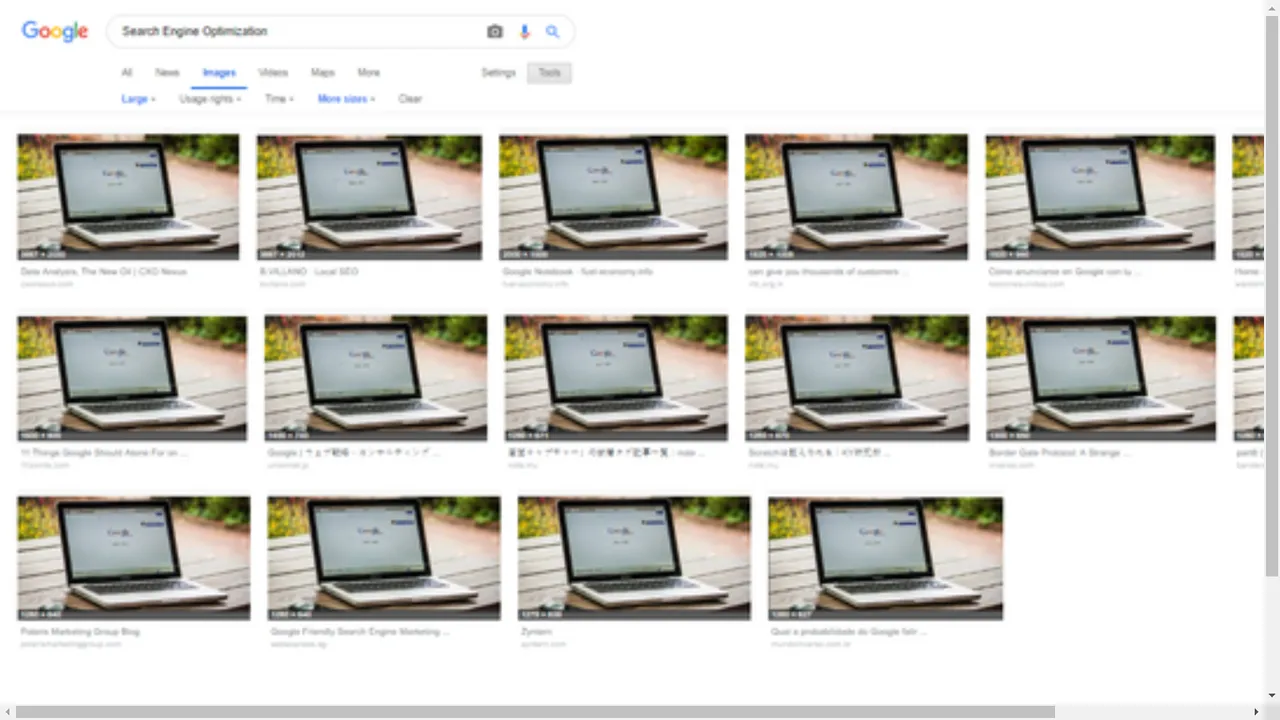The height and width of the screenshot is (720, 1280).
Task: Open the Zynism image result
Action: coord(634,558)
